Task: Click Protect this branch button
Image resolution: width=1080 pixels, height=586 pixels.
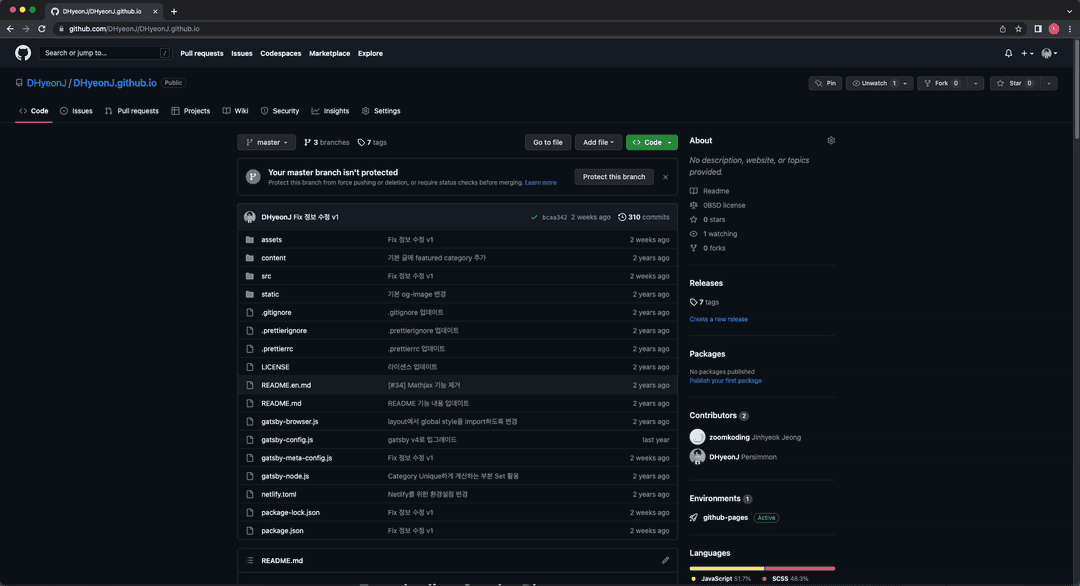Action: (x=614, y=177)
